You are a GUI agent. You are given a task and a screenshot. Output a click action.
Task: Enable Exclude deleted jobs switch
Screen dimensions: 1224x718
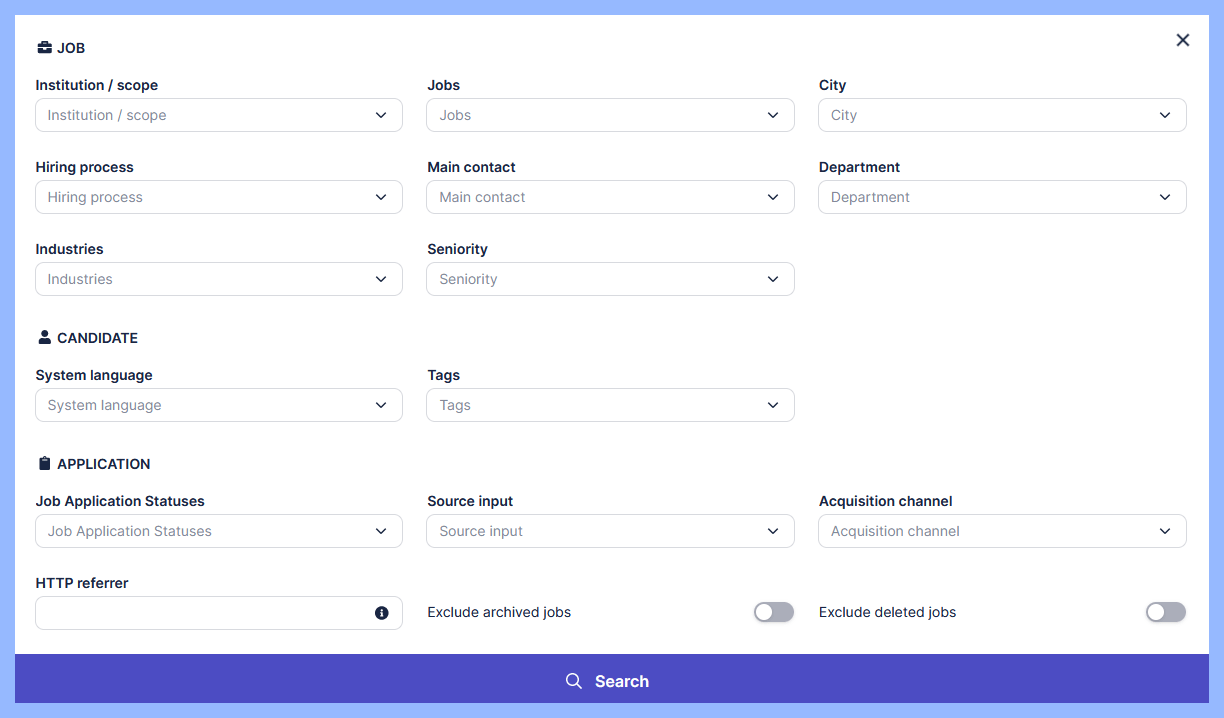(1165, 612)
